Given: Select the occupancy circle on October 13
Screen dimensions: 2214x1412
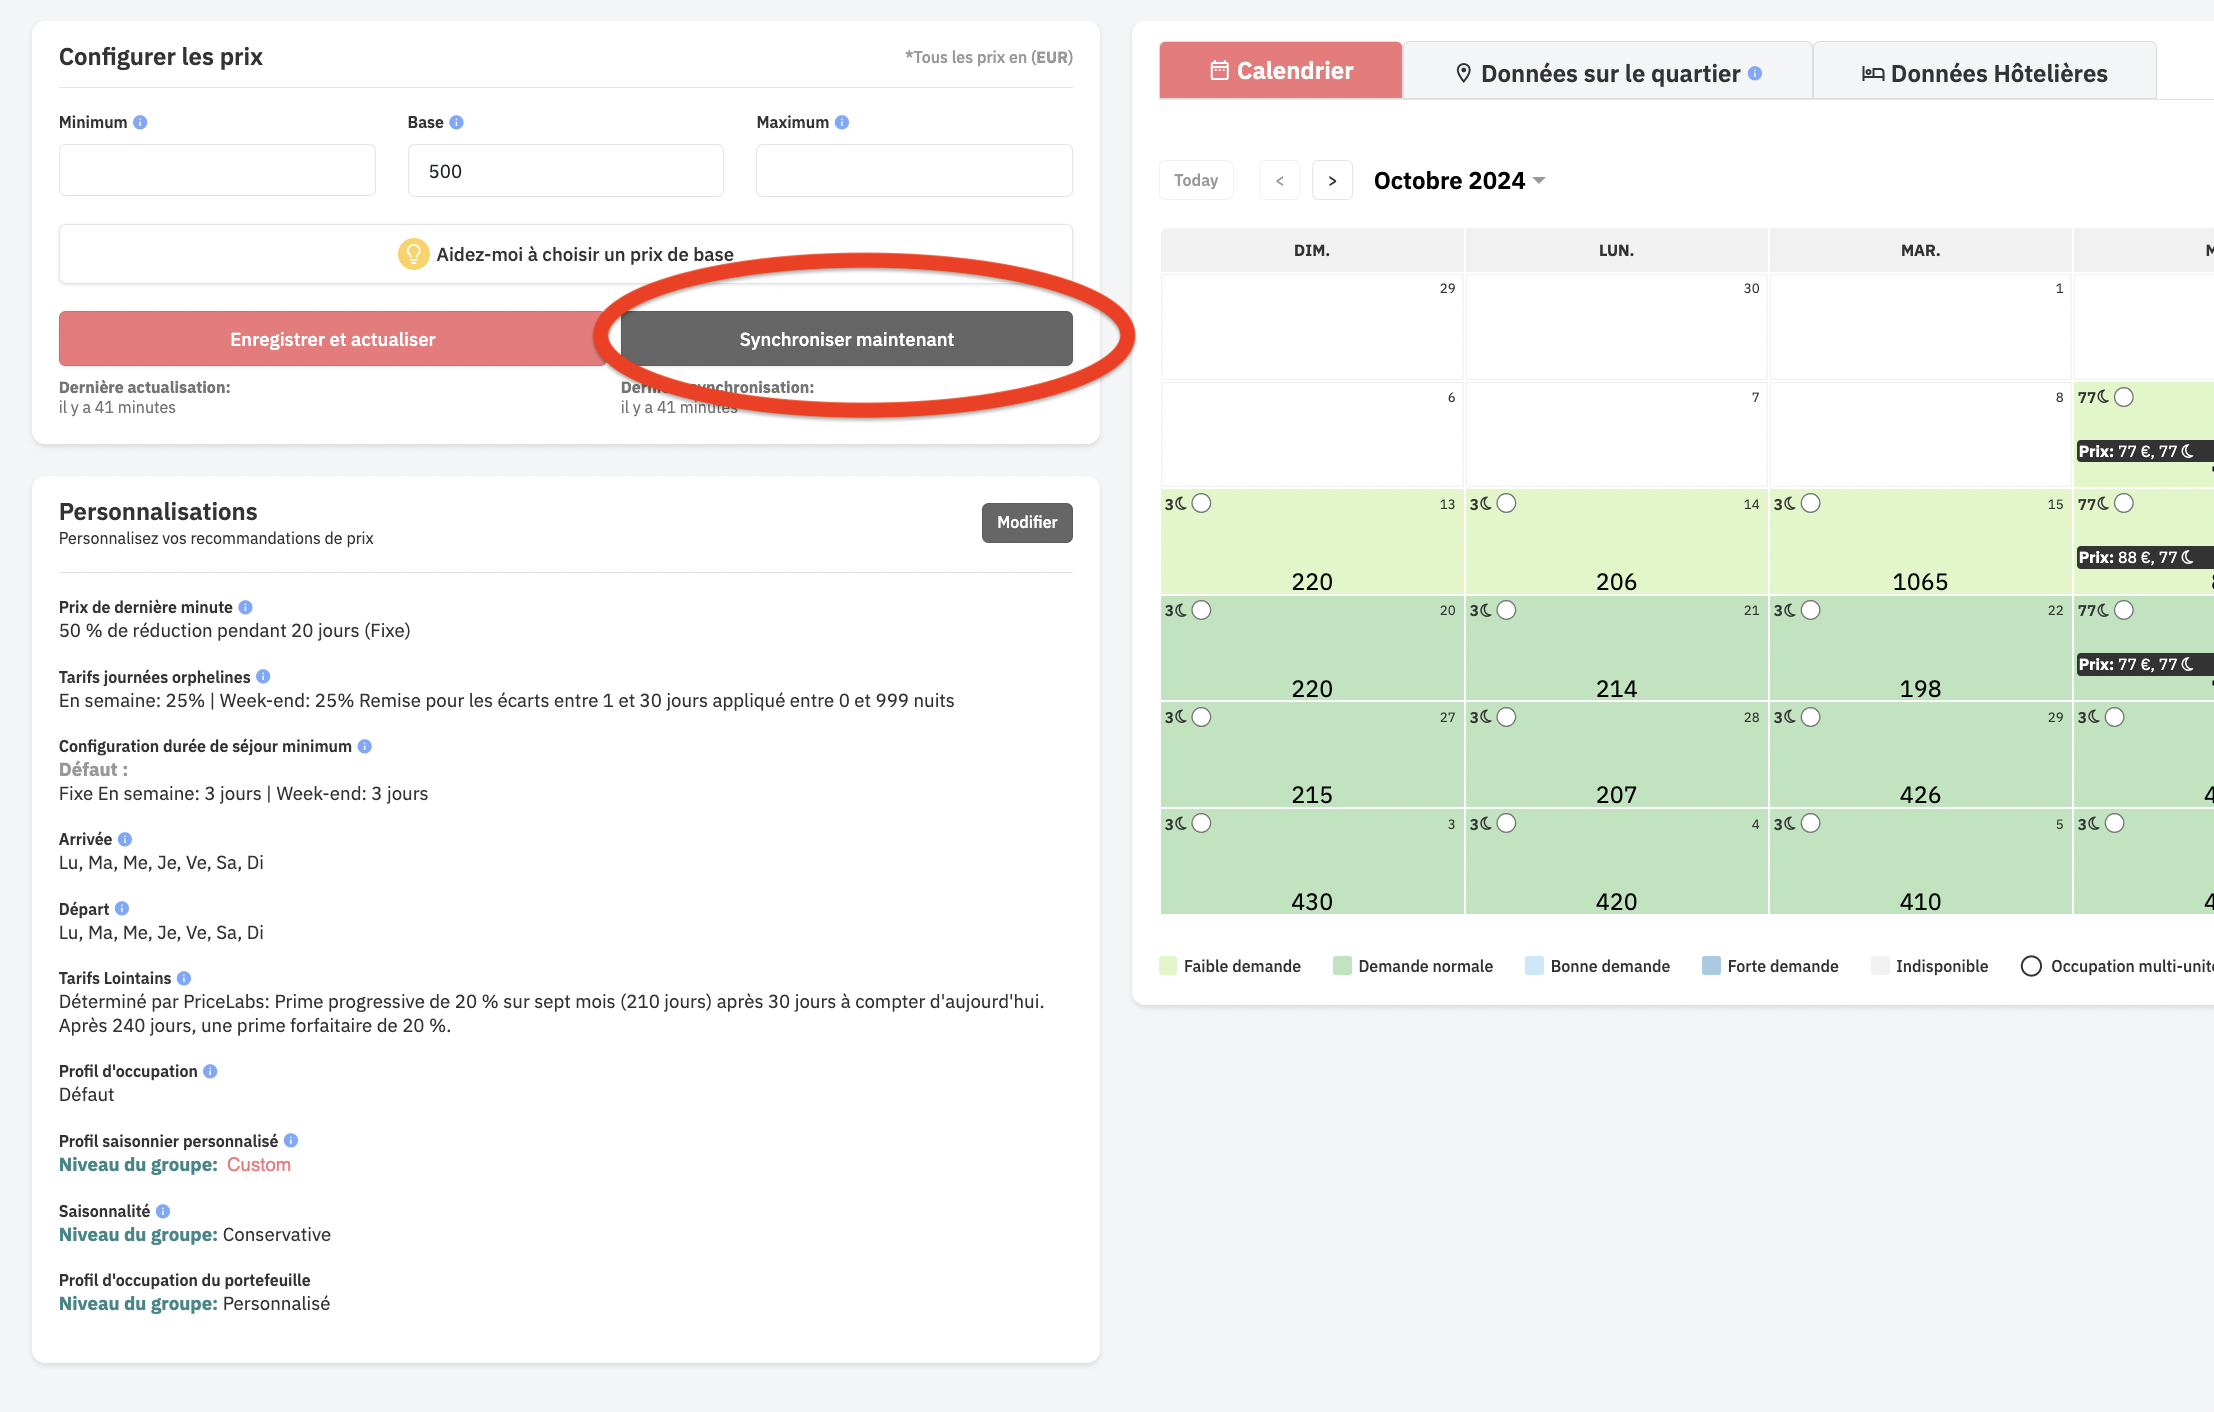Looking at the screenshot, I should 1202,503.
